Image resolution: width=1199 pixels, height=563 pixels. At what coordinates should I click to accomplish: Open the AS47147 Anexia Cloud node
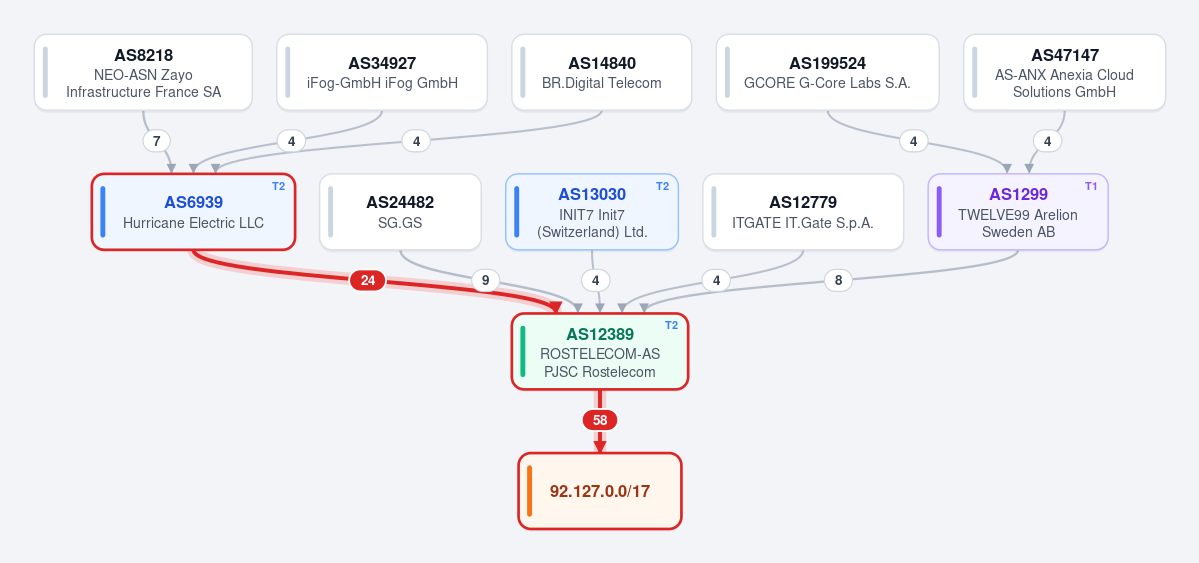point(1064,73)
